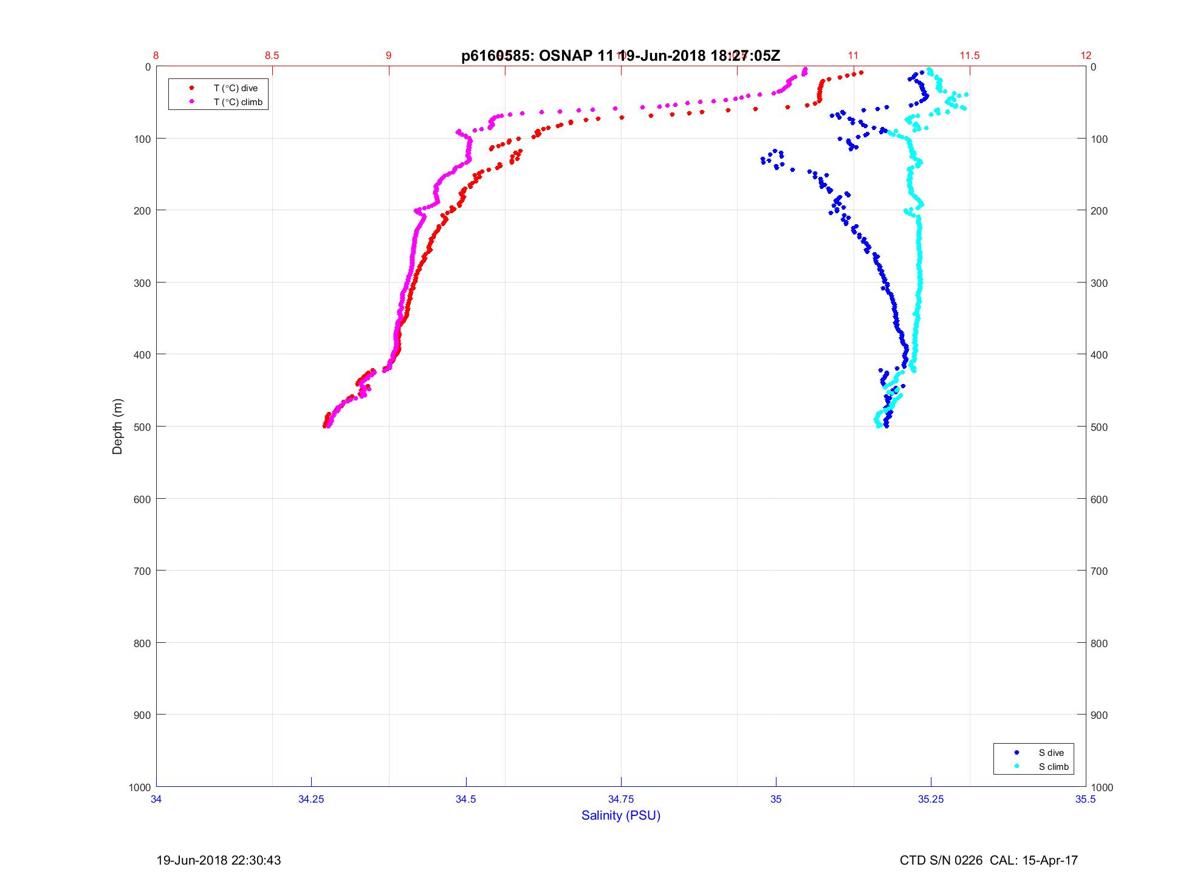Click red temperature tick label 8.5

coord(272,56)
